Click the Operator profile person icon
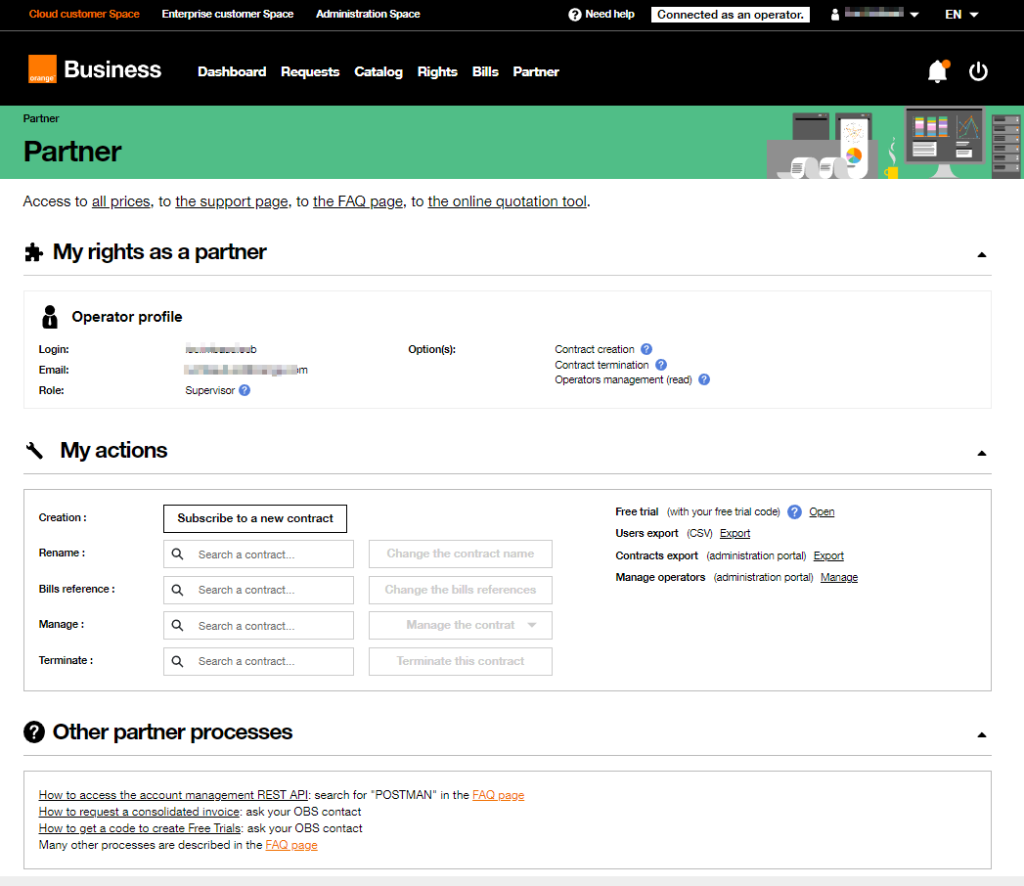Screen dimensions: 1024x886 click(x=50, y=317)
